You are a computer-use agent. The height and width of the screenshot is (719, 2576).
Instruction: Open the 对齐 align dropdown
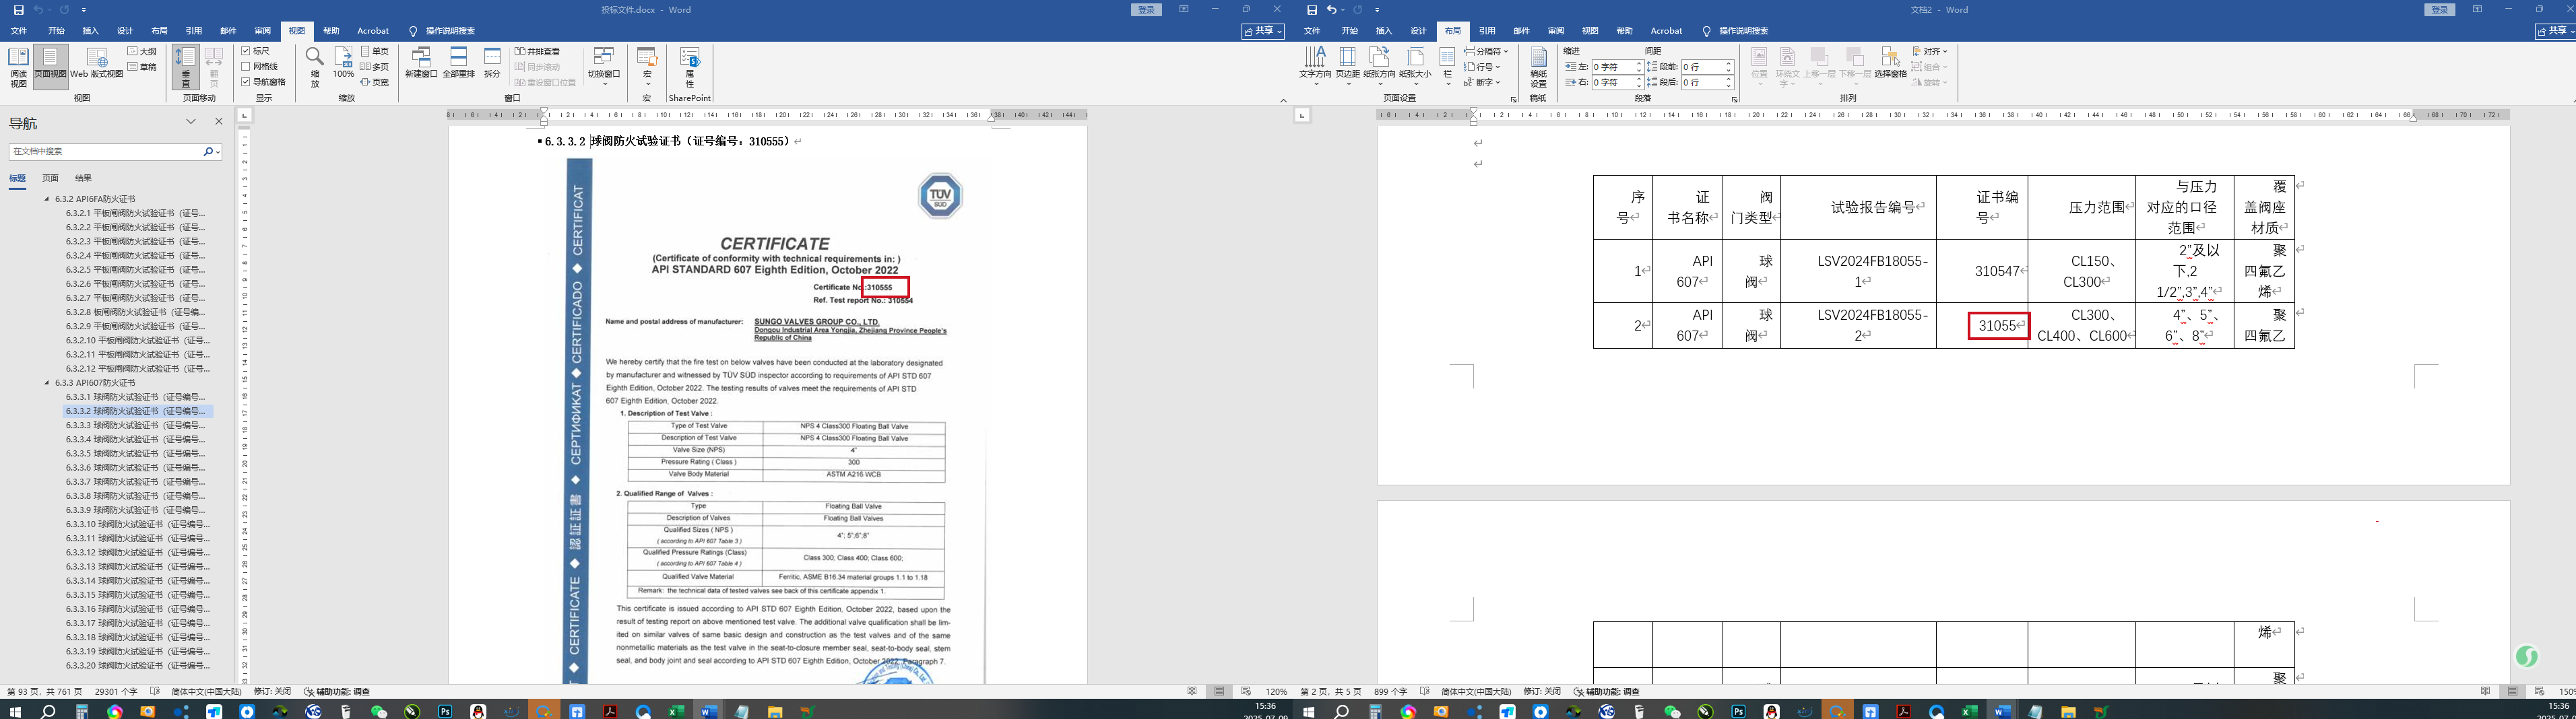1931,51
